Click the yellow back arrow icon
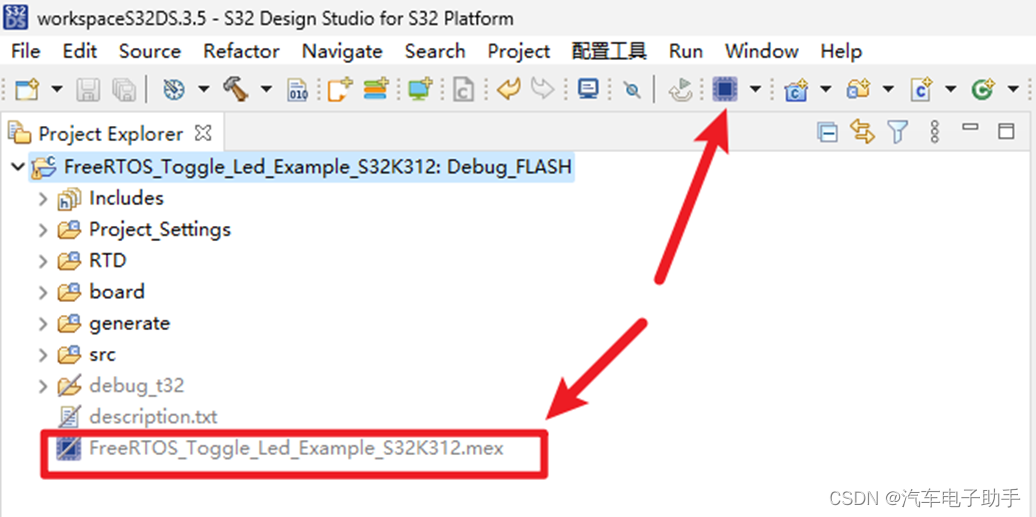 pyautogui.click(x=509, y=89)
